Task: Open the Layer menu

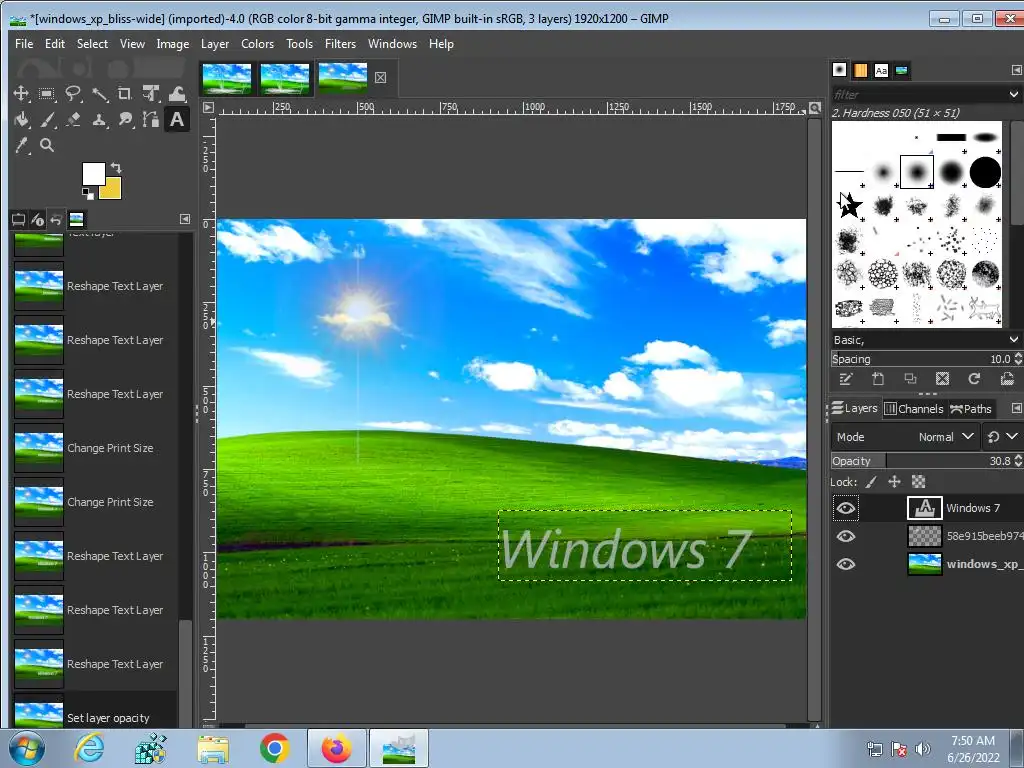Action: point(214,44)
